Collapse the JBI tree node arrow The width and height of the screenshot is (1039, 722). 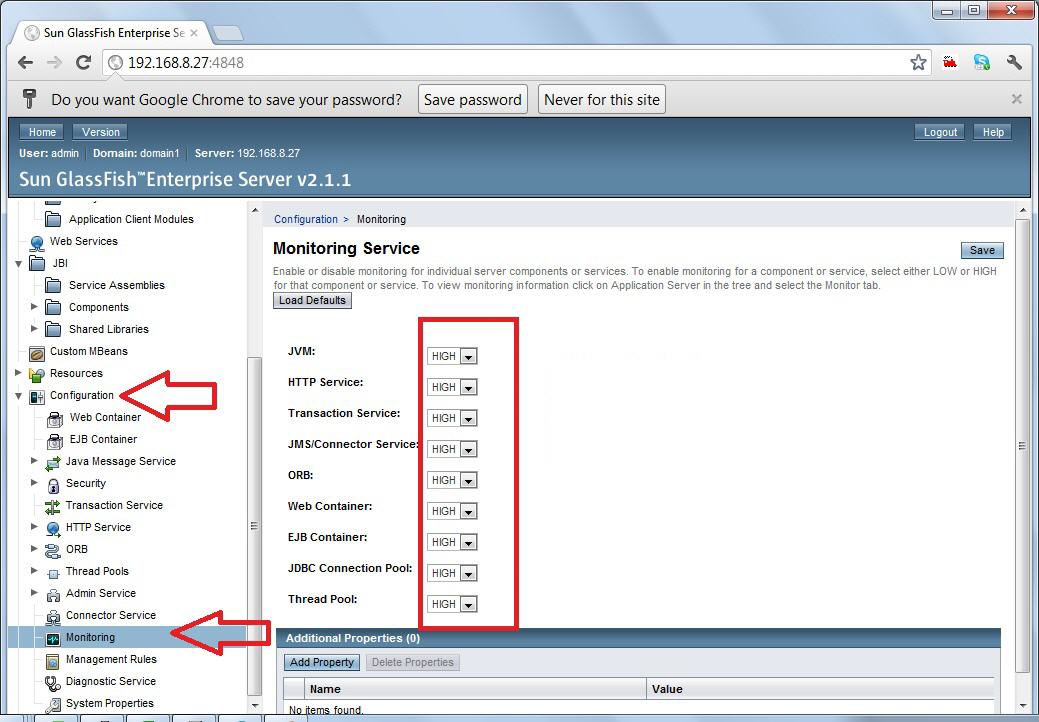(19, 264)
